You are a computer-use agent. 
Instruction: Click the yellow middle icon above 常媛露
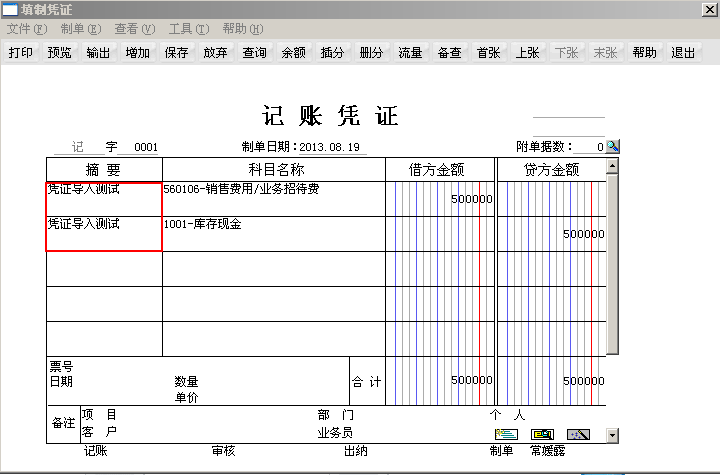[x=542, y=434]
